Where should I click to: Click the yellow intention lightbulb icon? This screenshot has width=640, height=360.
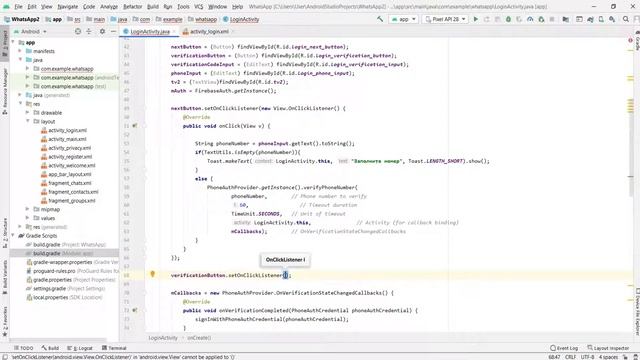(x=152, y=274)
